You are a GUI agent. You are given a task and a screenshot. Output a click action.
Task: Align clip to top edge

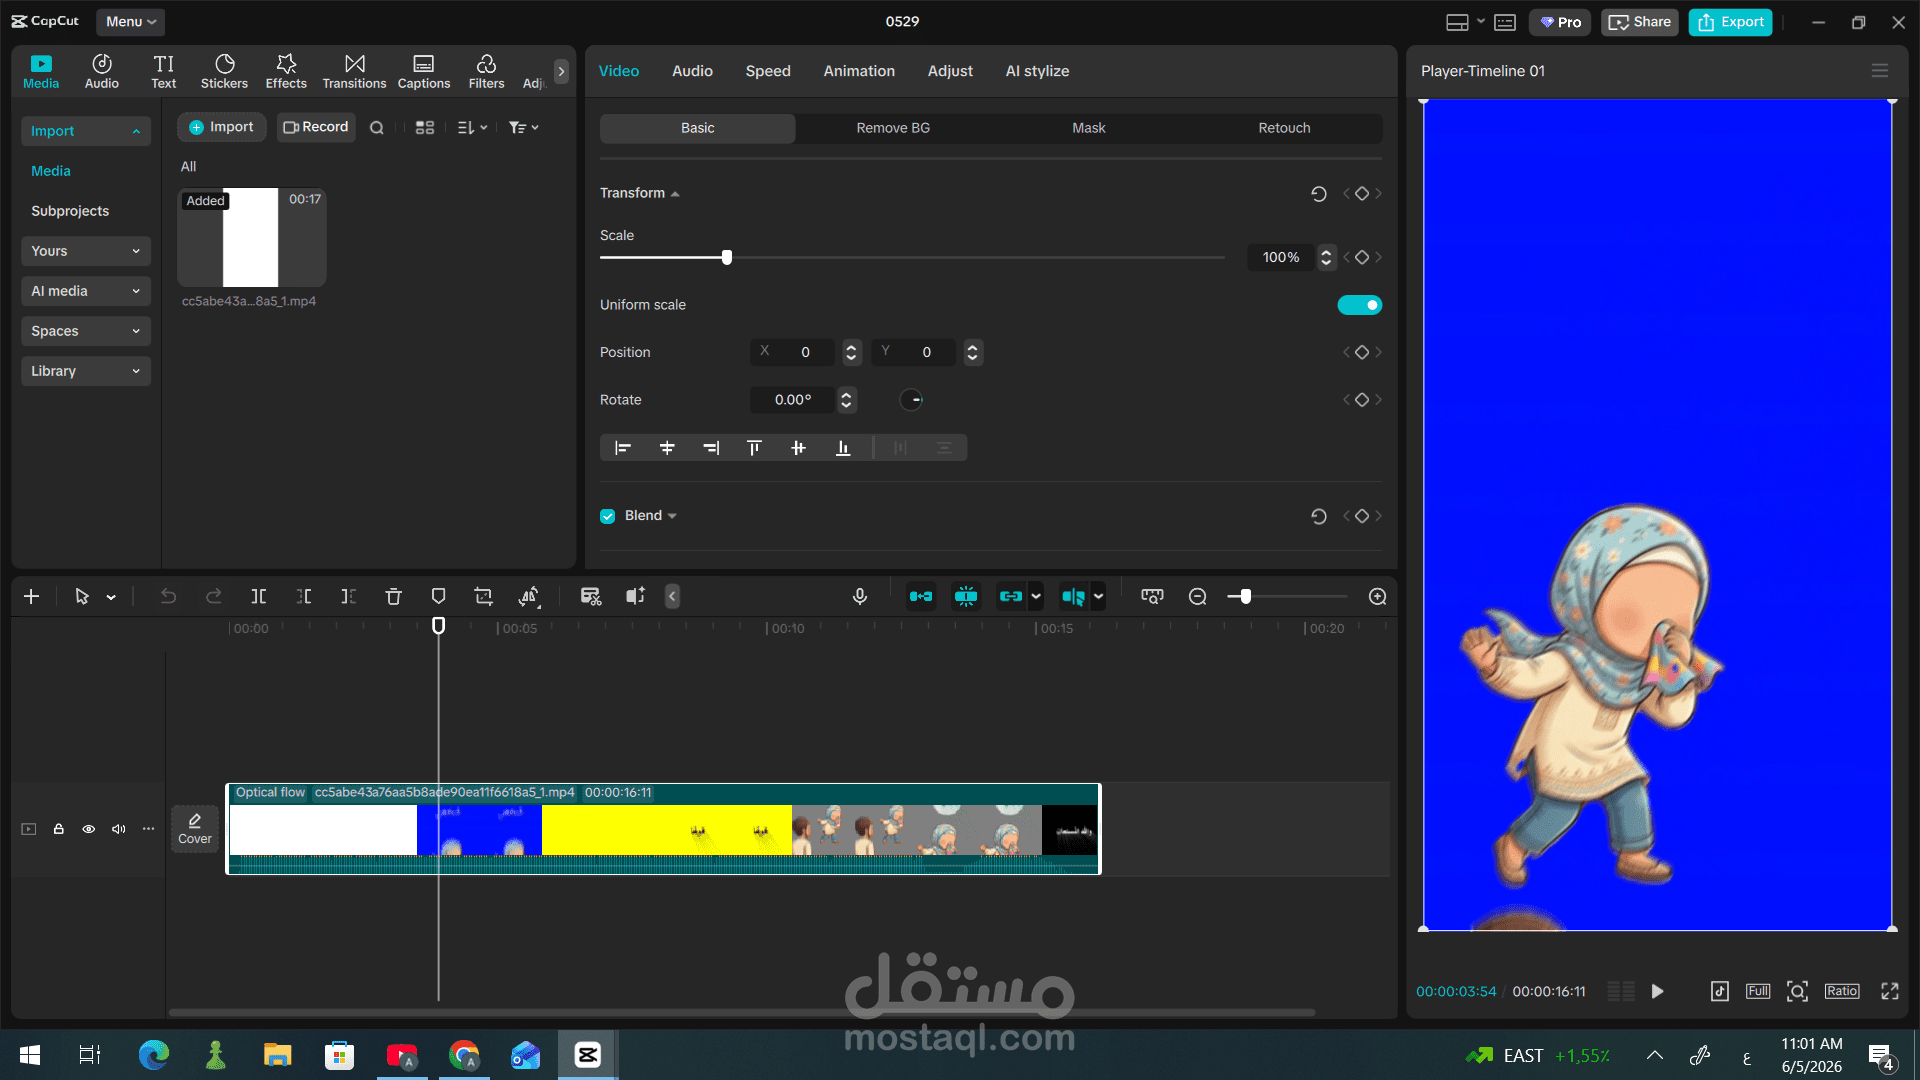[755, 448]
